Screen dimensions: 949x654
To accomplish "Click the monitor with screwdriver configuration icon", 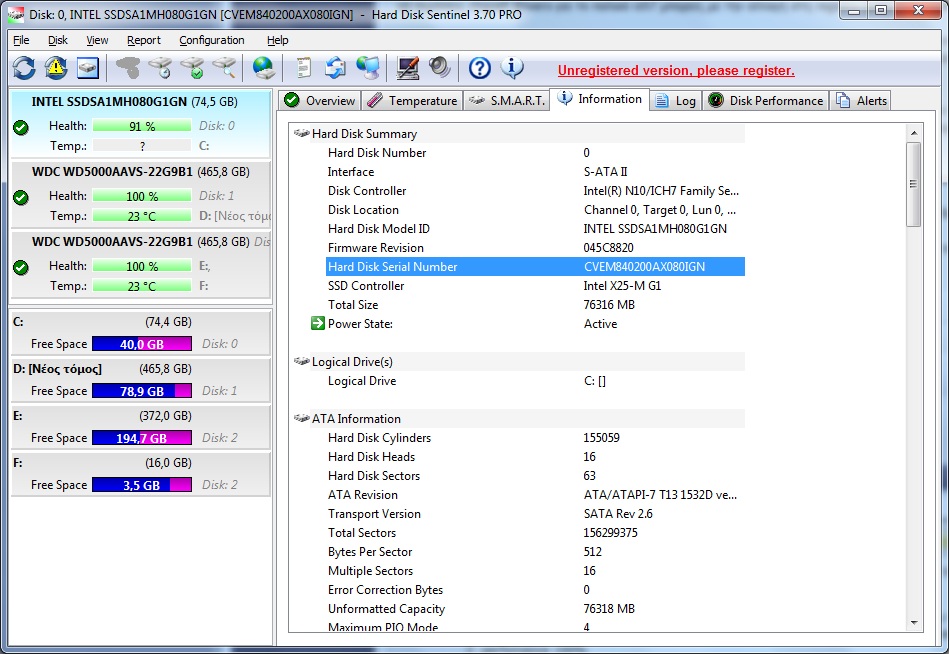I will coord(407,68).
